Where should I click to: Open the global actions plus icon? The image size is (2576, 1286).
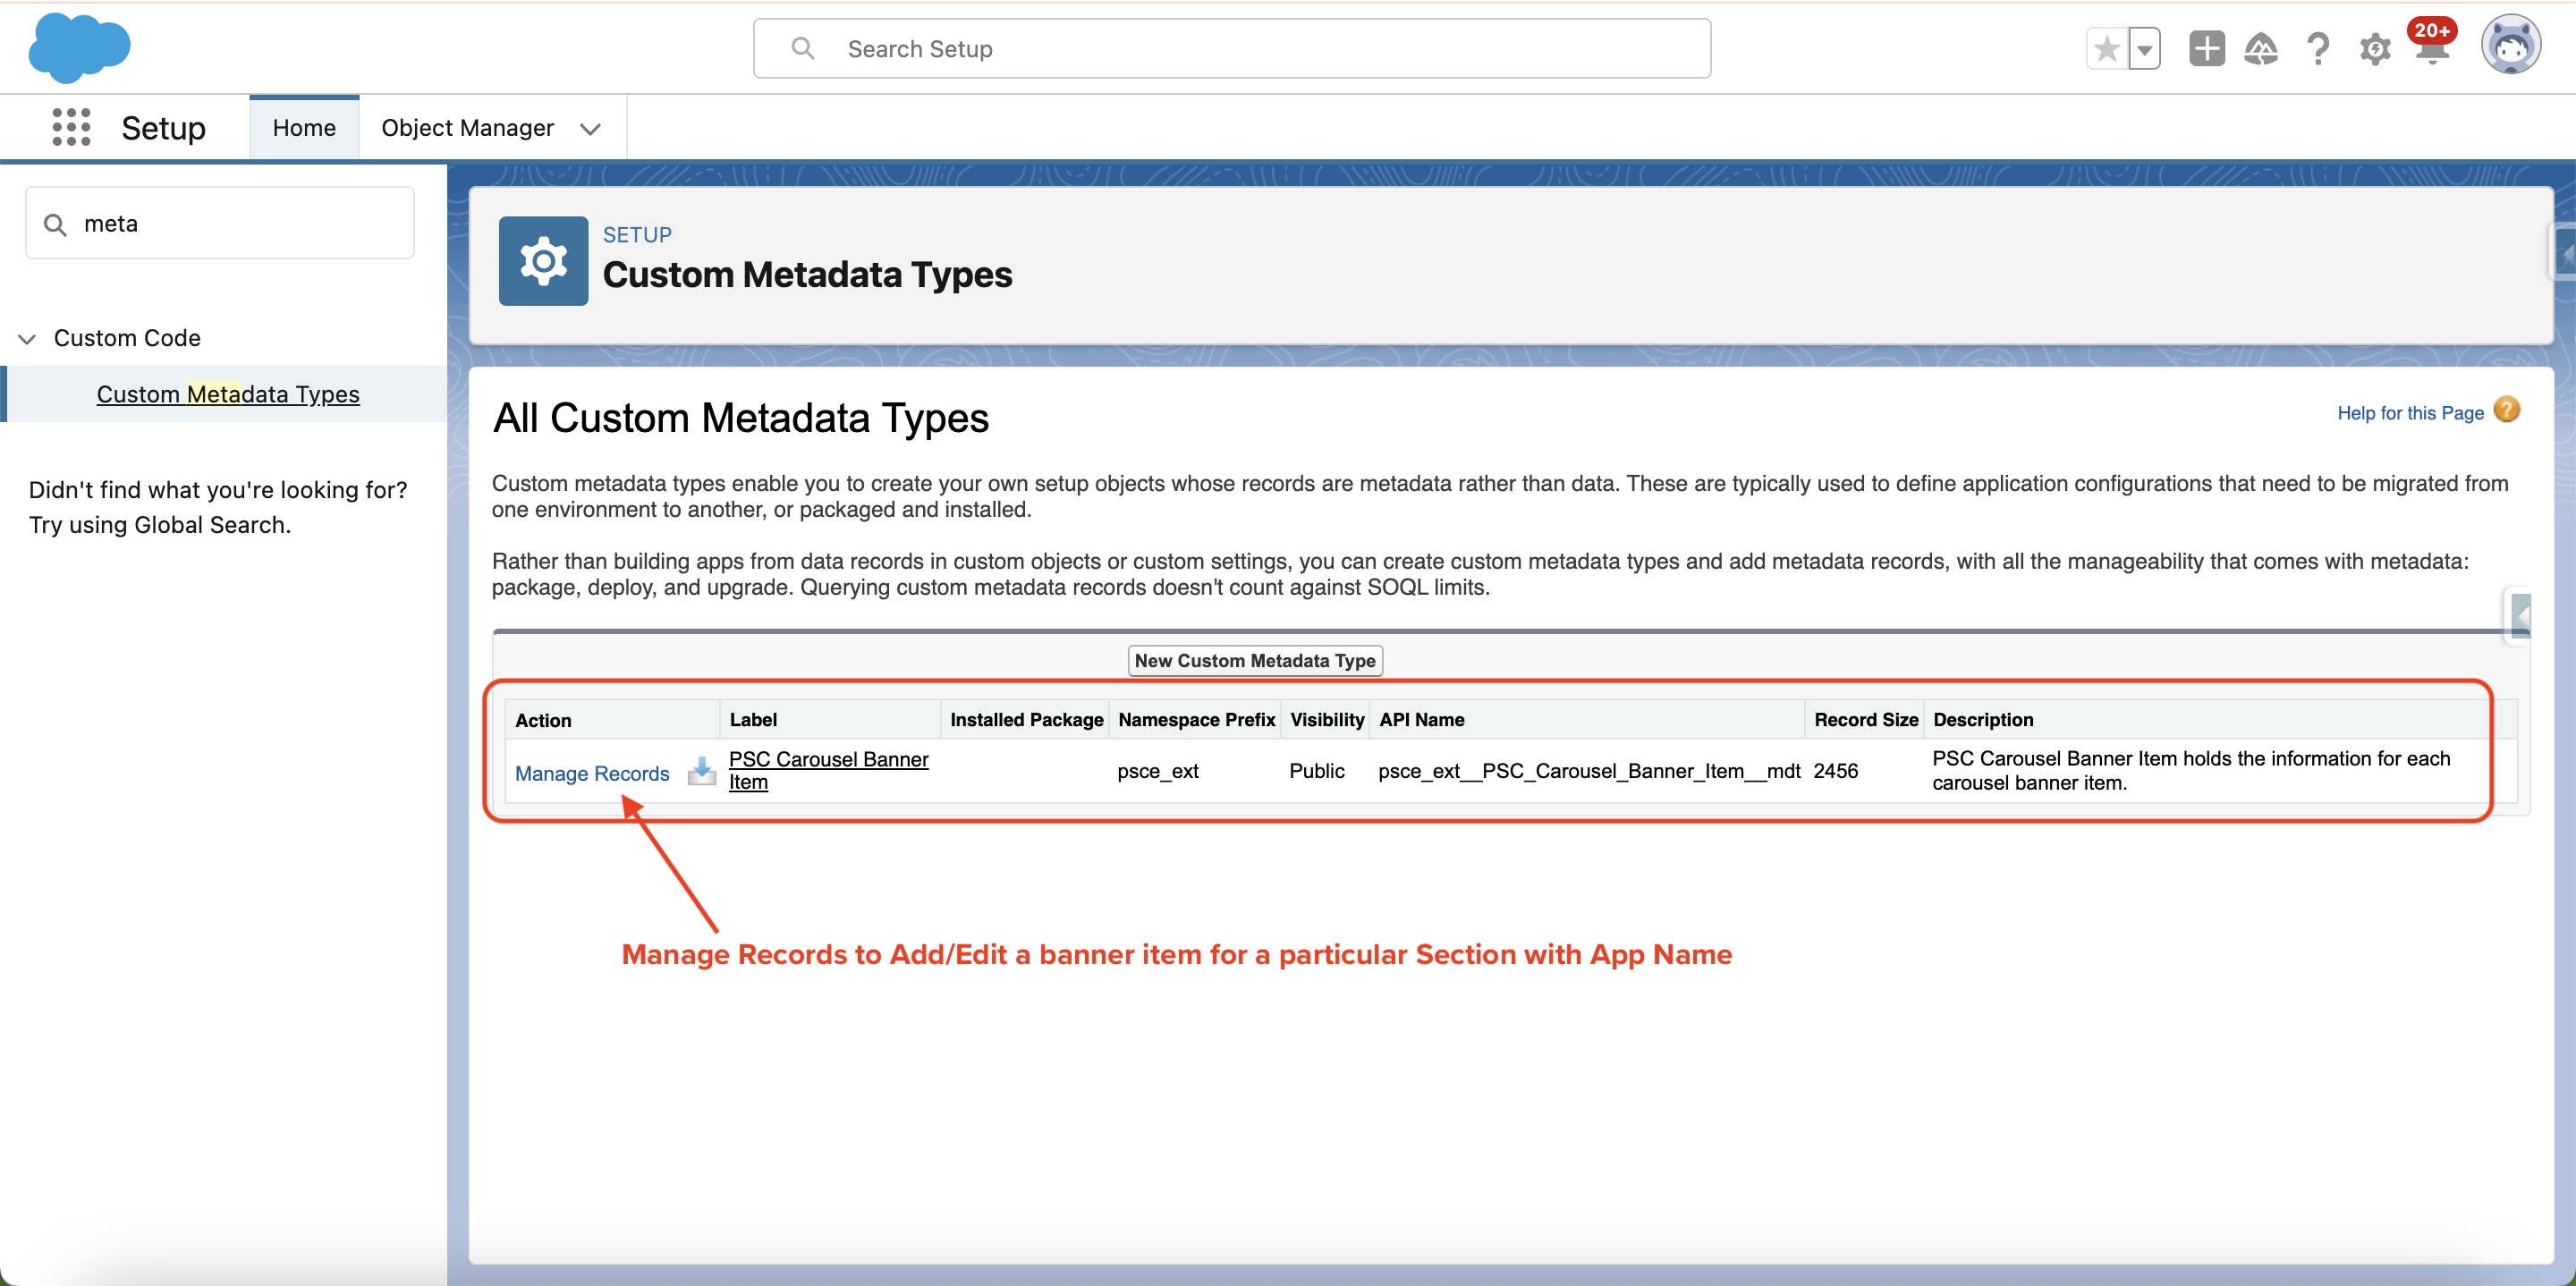2206,48
